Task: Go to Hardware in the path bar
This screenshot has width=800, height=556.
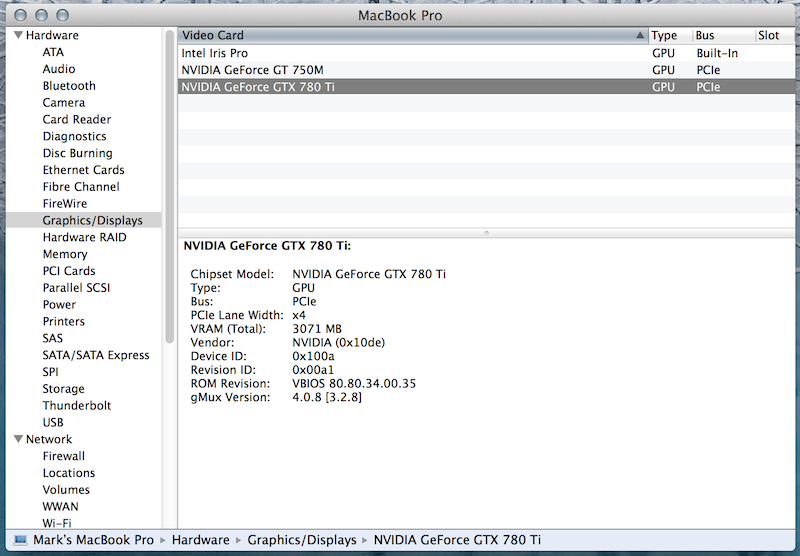Action: click(x=201, y=540)
